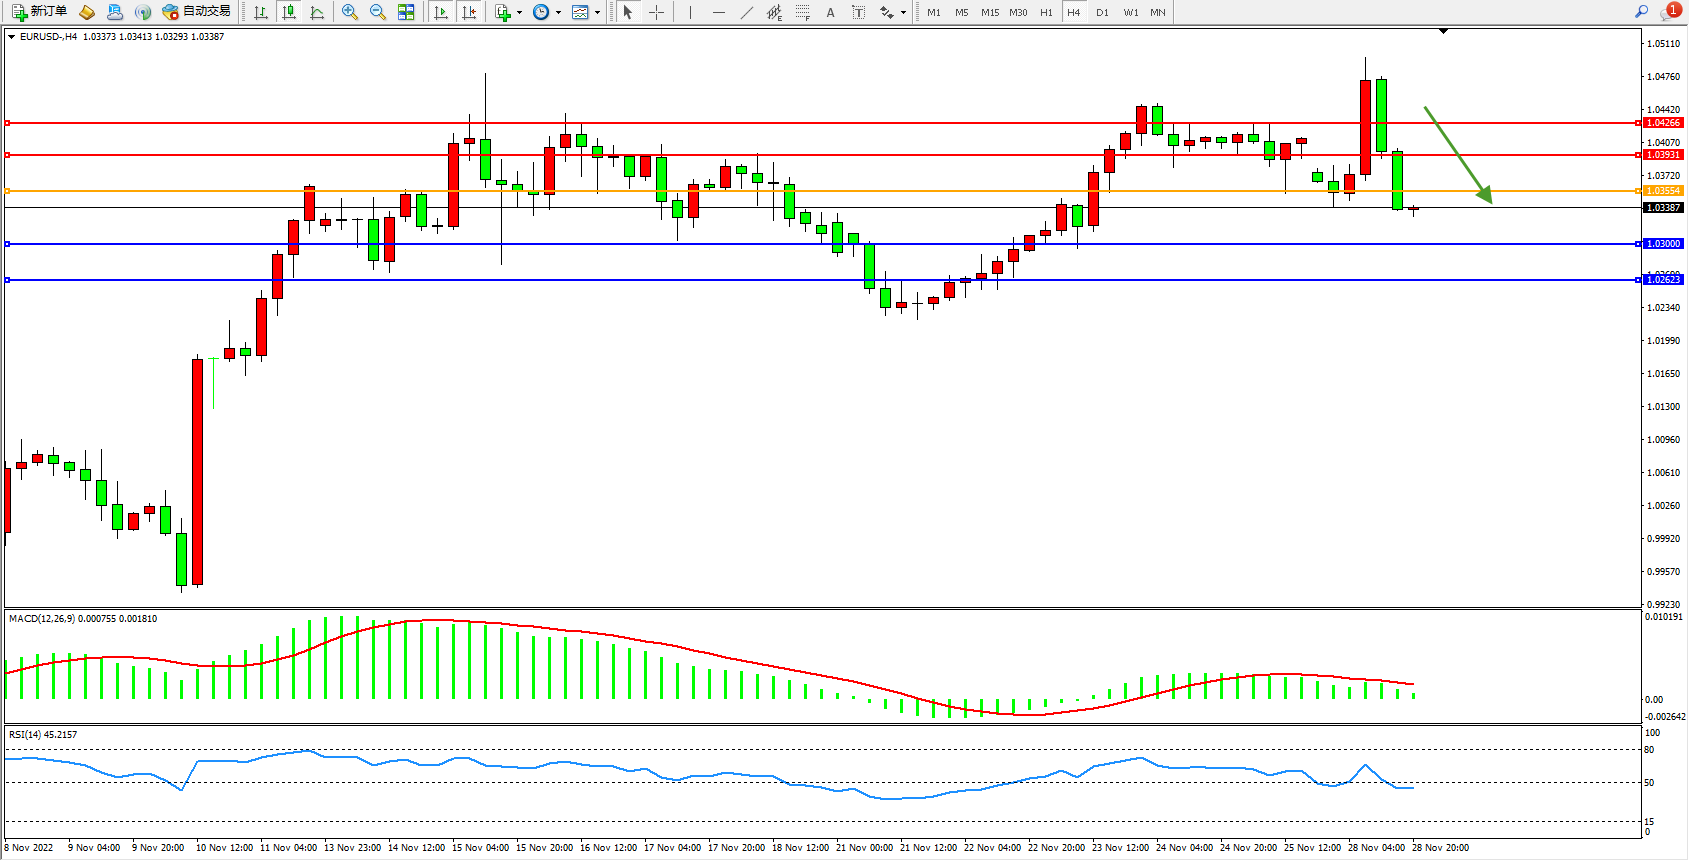Zoom out of the chart
Viewport: 1689px width, 861px height.
point(378,12)
